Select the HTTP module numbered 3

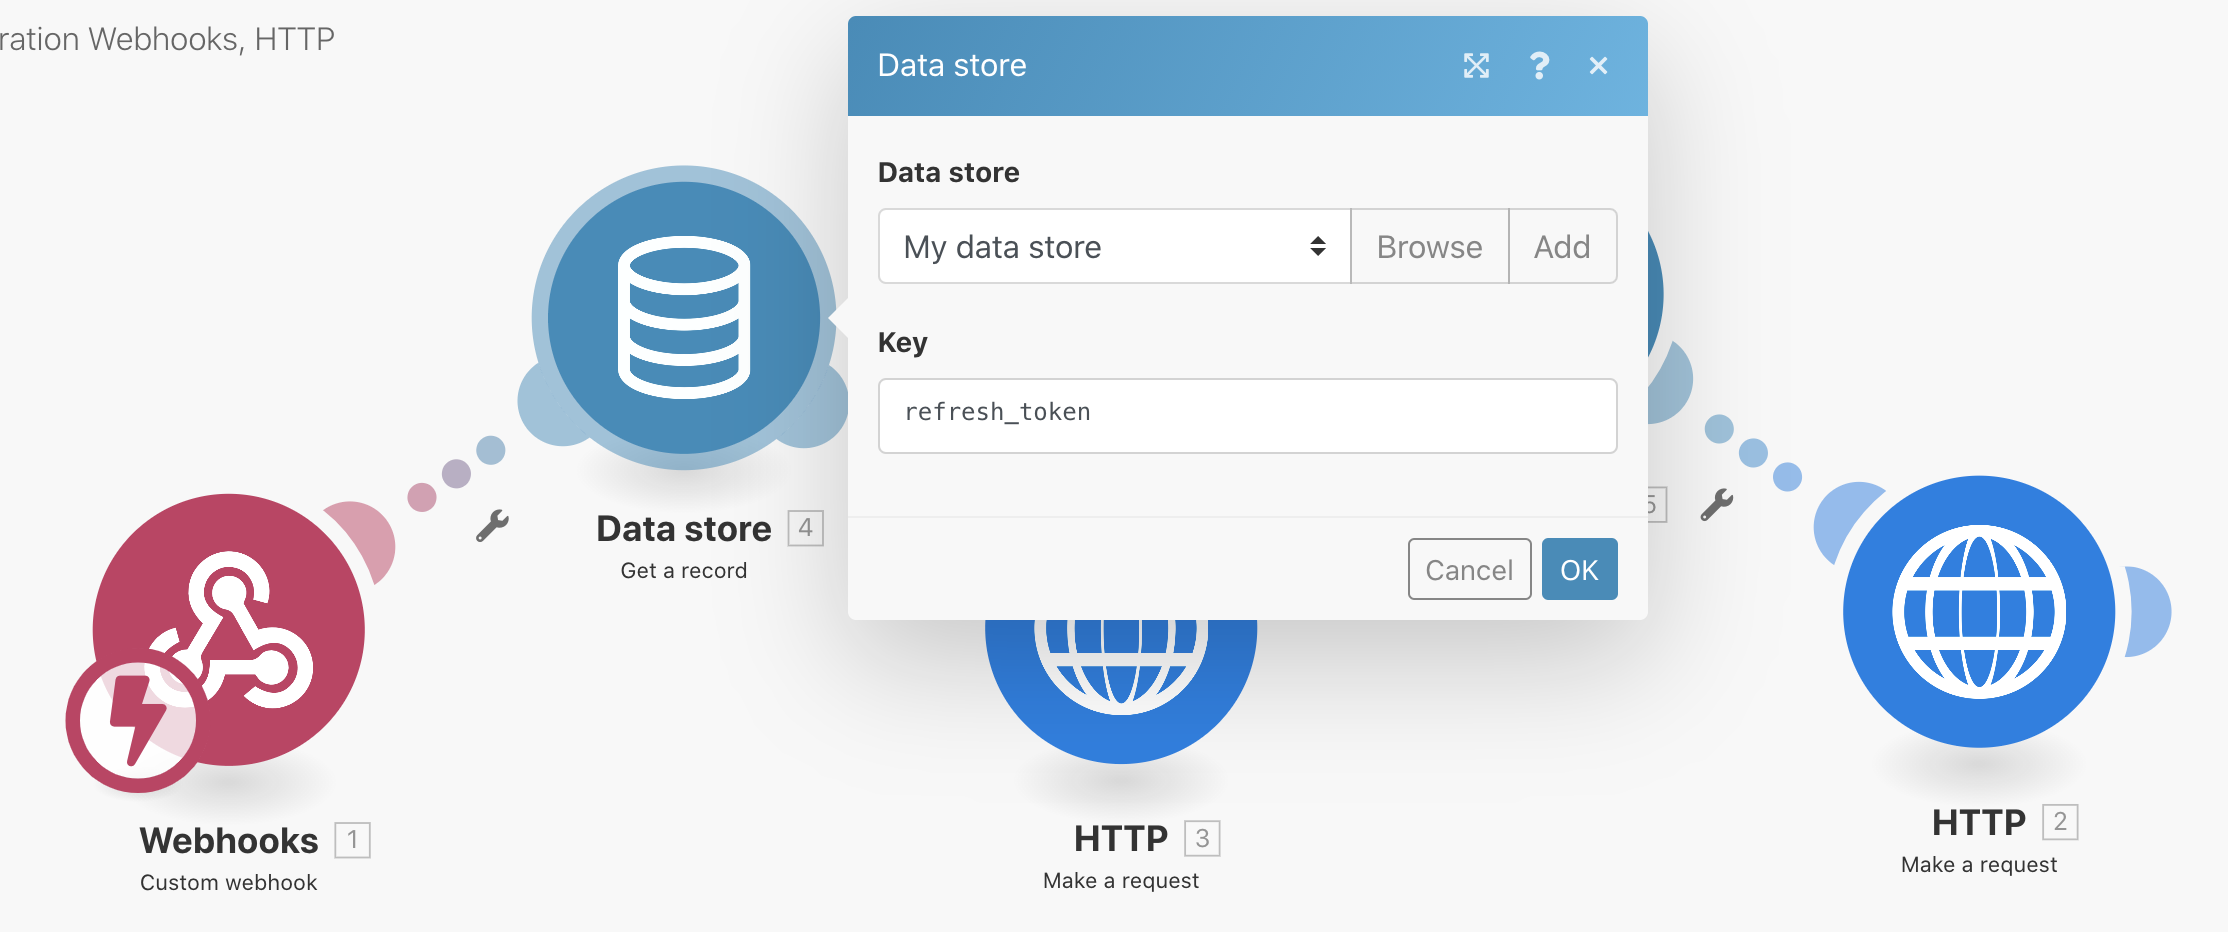click(1121, 690)
